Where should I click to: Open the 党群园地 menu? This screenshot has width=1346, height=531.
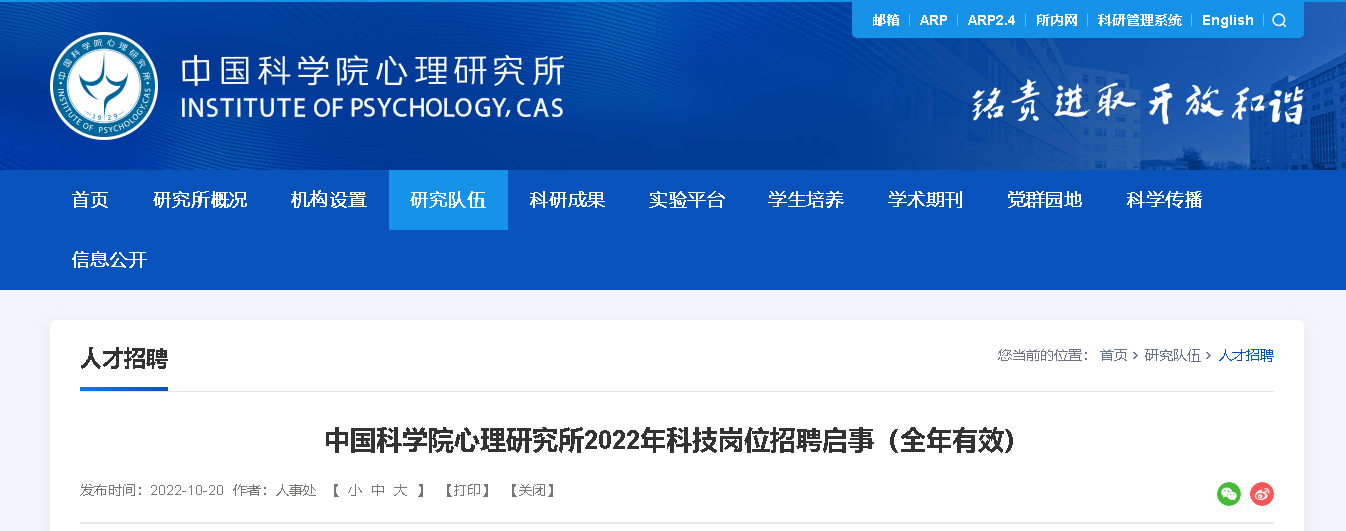coord(1044,200)
